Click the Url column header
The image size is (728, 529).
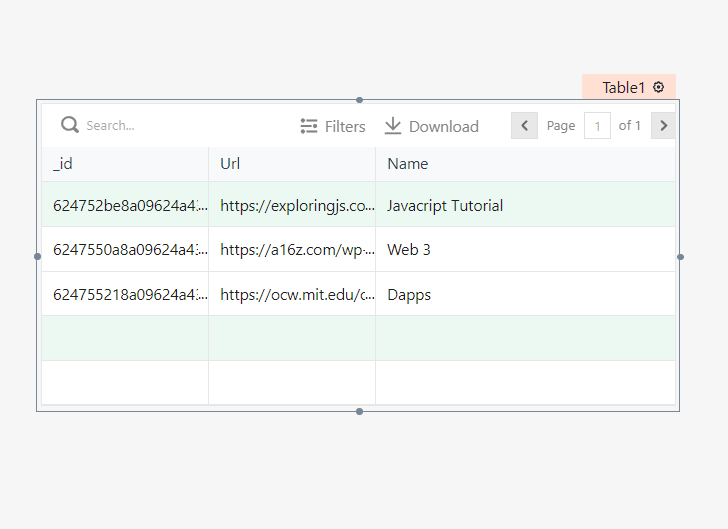(230, 164)
